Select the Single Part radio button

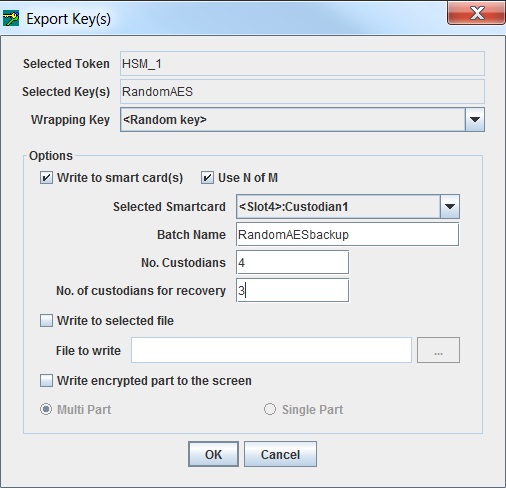[270, 409]
